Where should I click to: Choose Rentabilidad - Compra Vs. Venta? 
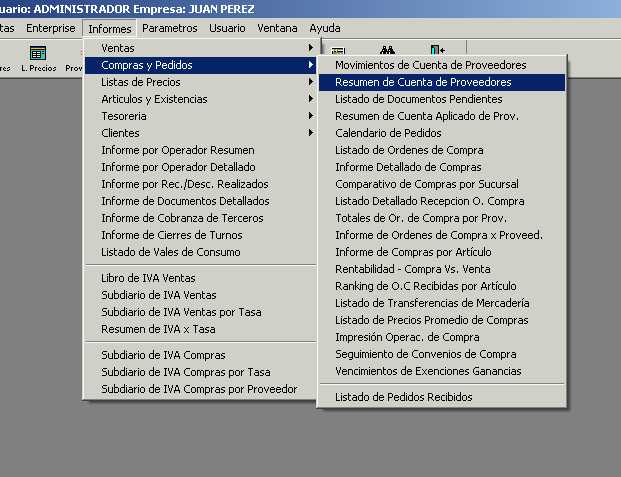[x=442, y=269]
